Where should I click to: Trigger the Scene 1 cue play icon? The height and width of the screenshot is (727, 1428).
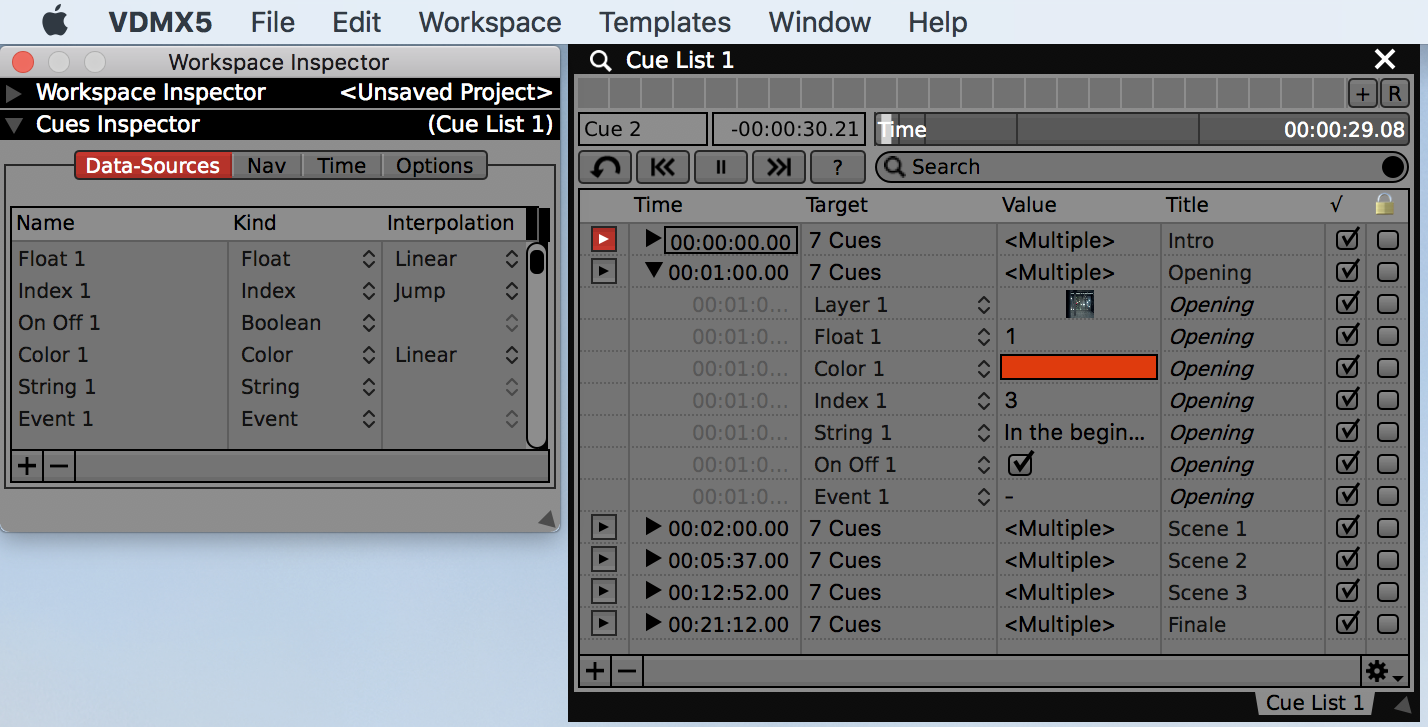603,528
